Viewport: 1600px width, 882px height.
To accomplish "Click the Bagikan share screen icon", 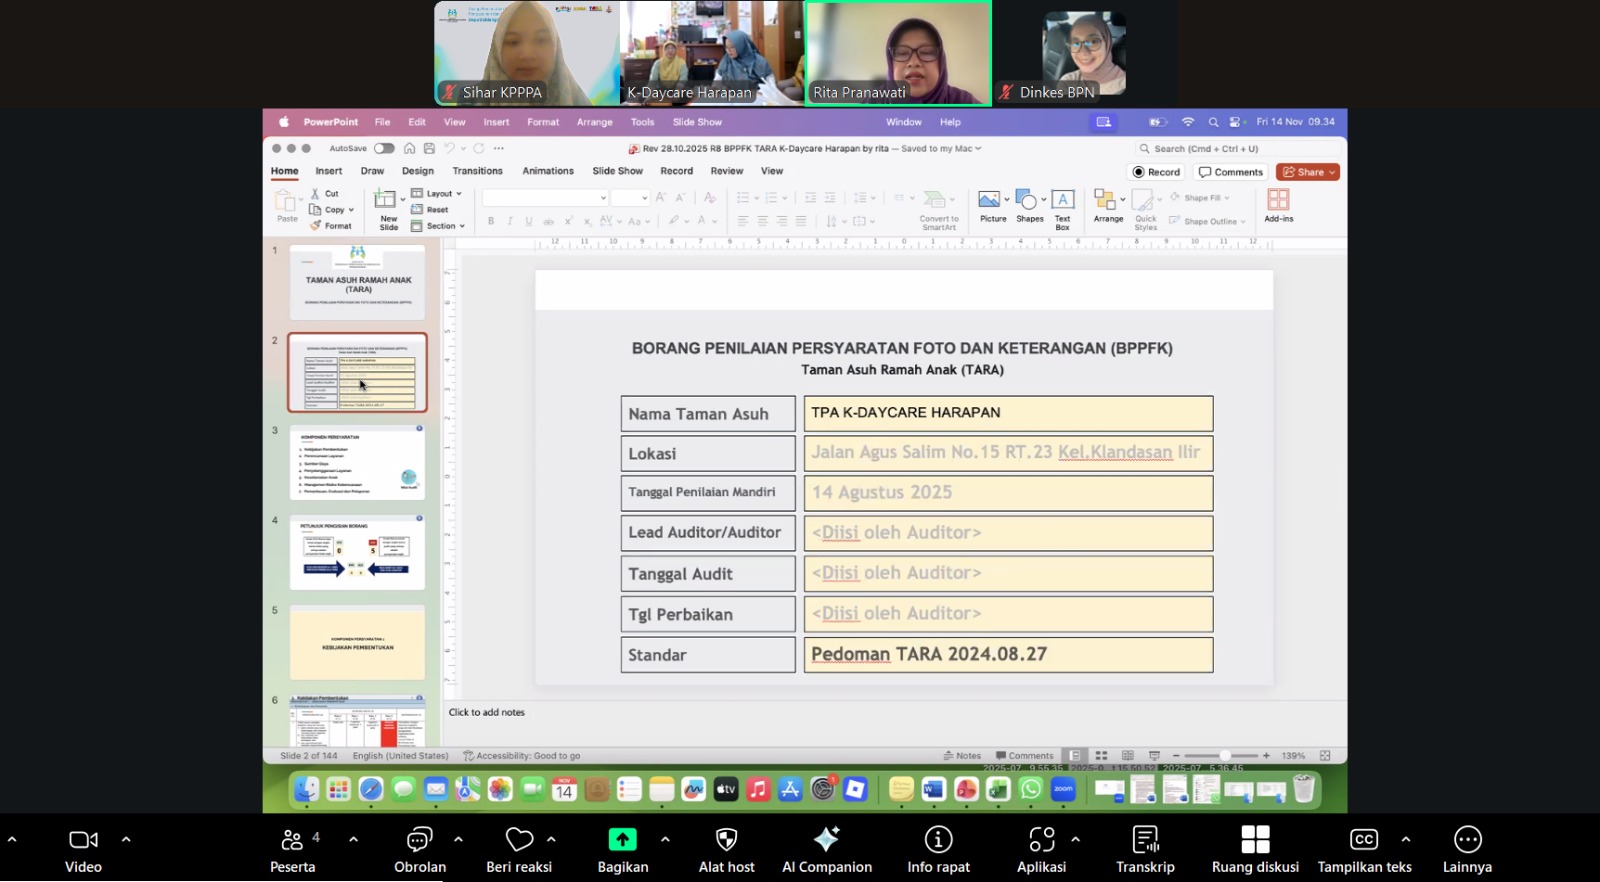I will coord(622,840).
